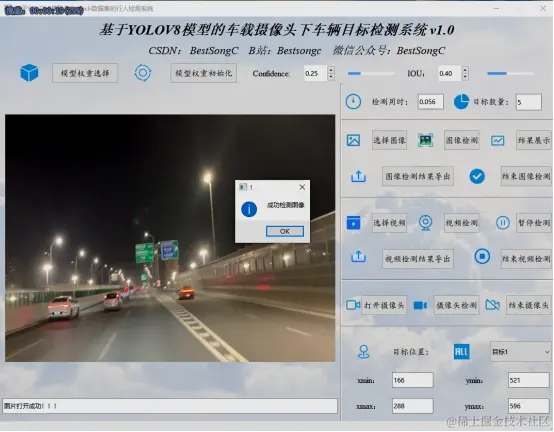Click the target count field
This screenshot has height=432, width=554.
click(529, 102)
